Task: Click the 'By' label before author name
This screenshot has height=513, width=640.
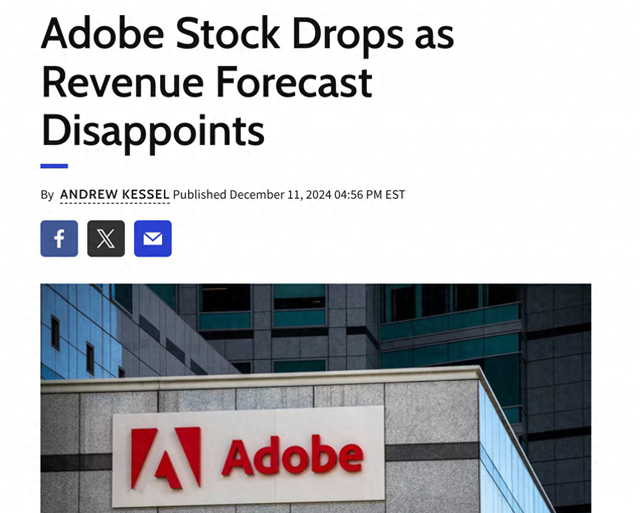Action: (x=47, y=194)
